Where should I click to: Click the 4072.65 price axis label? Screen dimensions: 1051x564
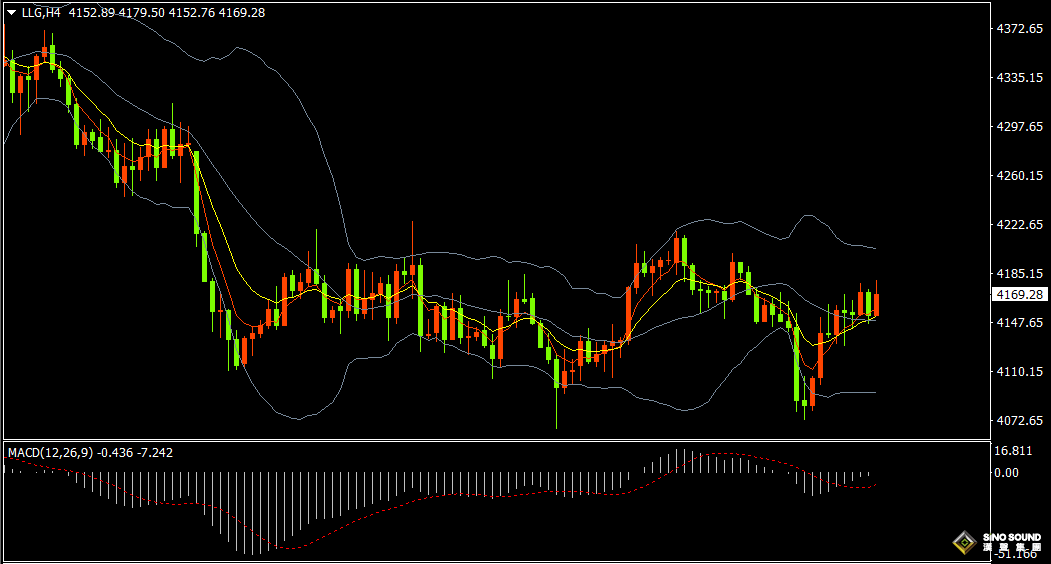pos(1019,420)
